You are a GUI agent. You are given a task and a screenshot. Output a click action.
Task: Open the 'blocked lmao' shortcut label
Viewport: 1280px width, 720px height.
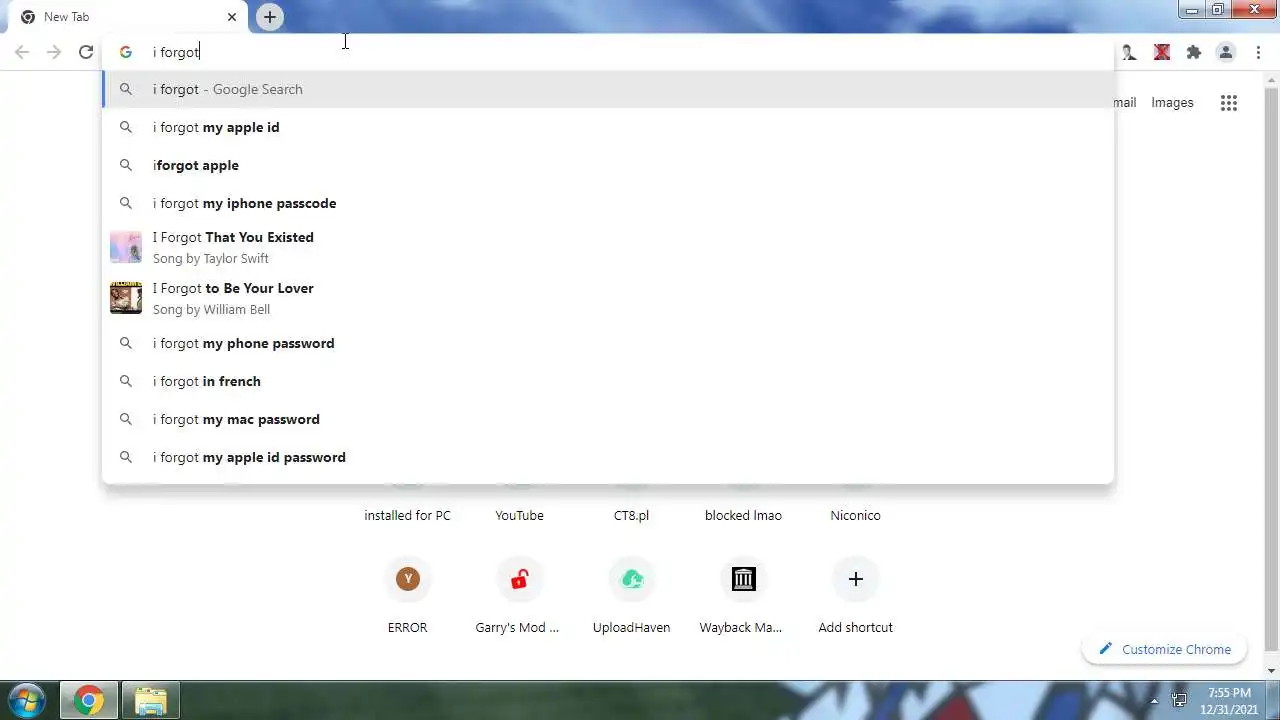(743, 515)
